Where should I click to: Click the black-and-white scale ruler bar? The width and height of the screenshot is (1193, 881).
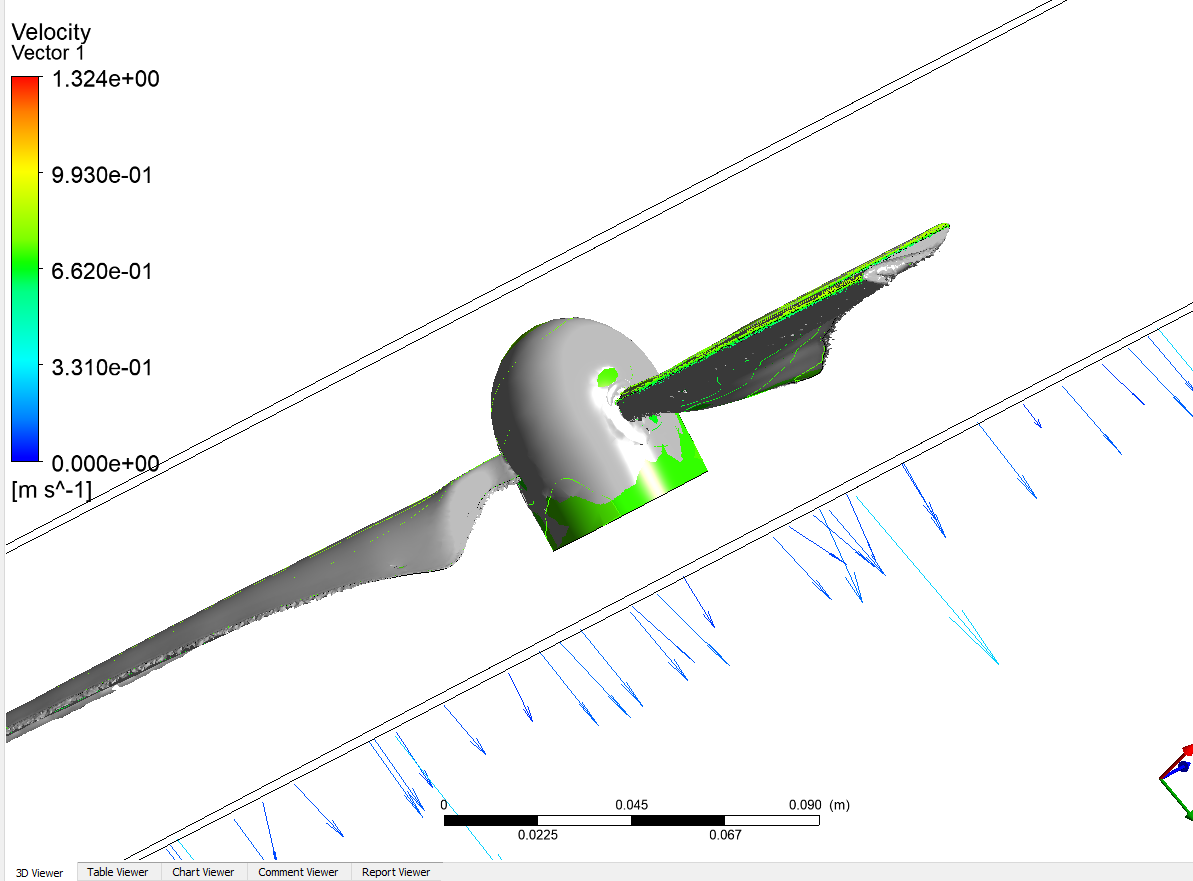click(x=631, y=820)
